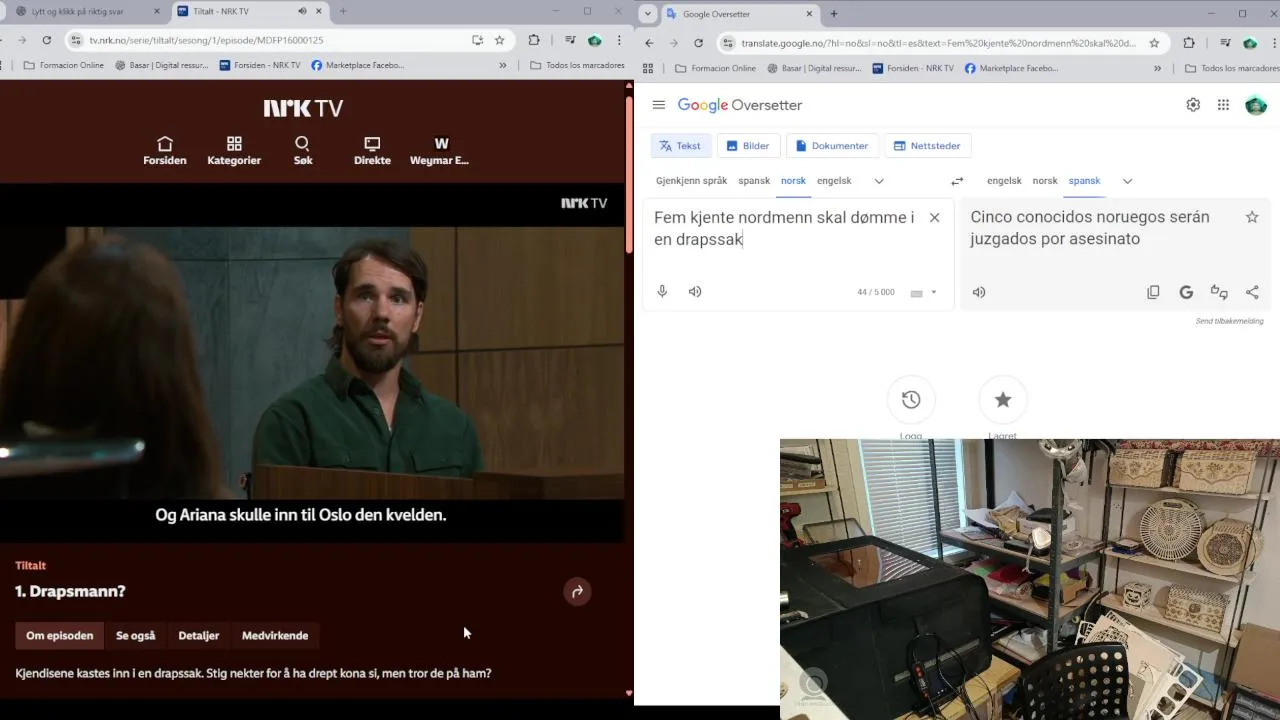The image size is (1280, 720).
Task: Share the Drapsmann episode with arrow button
Action: (x=577, y=592)
